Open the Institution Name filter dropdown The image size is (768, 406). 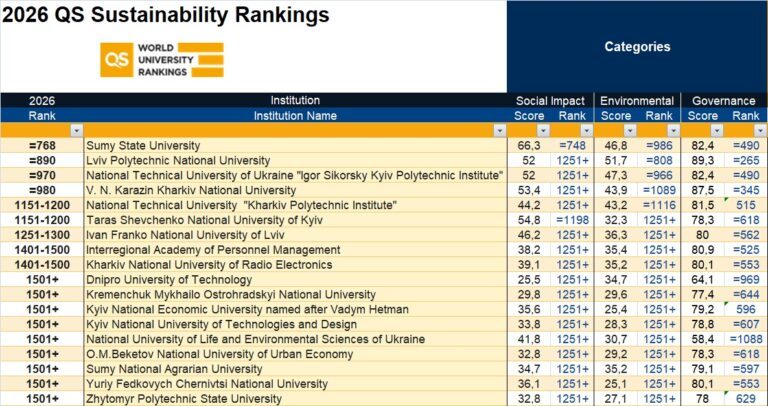coord(500,131)
